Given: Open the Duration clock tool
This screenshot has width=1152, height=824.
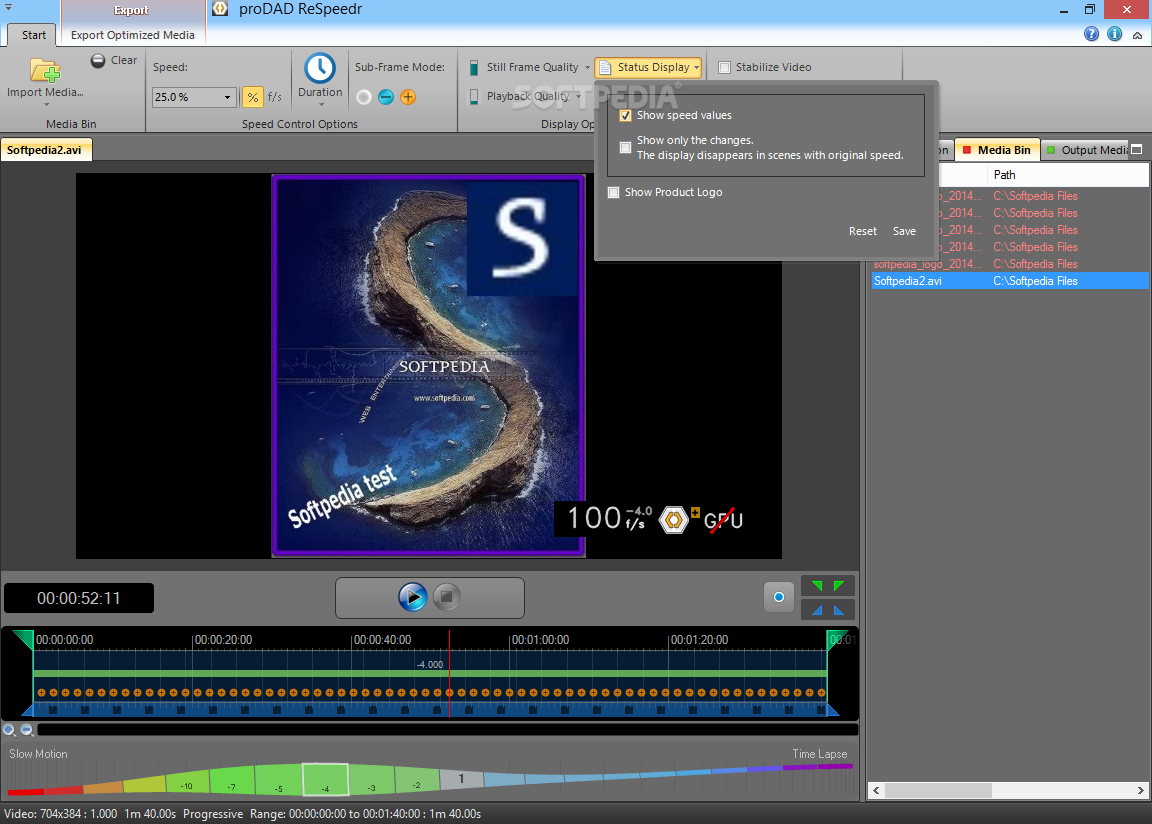Looking at the screenshot, I should pyautogui.click(x=320, y=68).
